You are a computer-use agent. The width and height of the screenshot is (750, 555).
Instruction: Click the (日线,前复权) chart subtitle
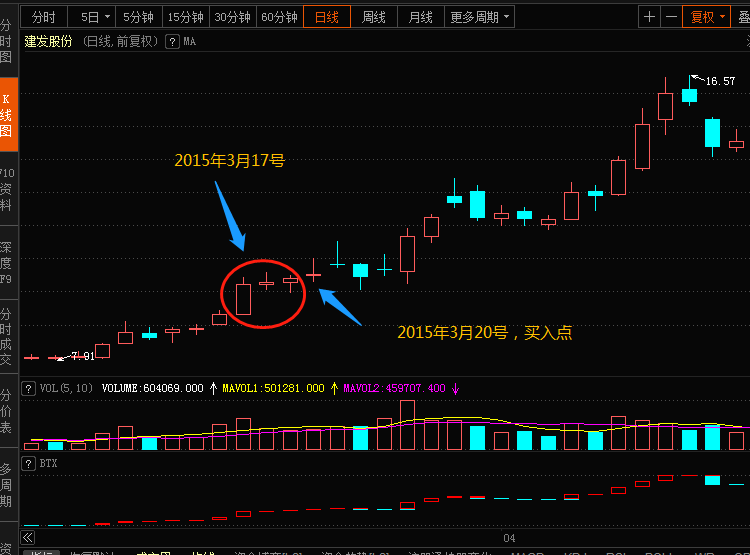coord(120,42)
